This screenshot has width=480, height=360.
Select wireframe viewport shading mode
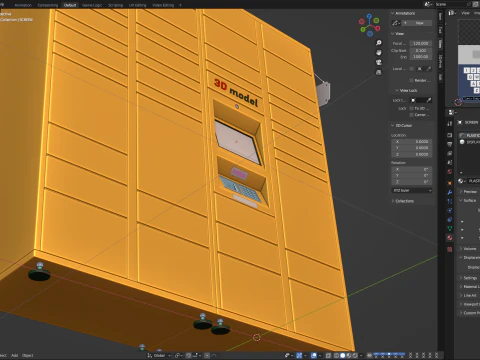pos(337,355)
